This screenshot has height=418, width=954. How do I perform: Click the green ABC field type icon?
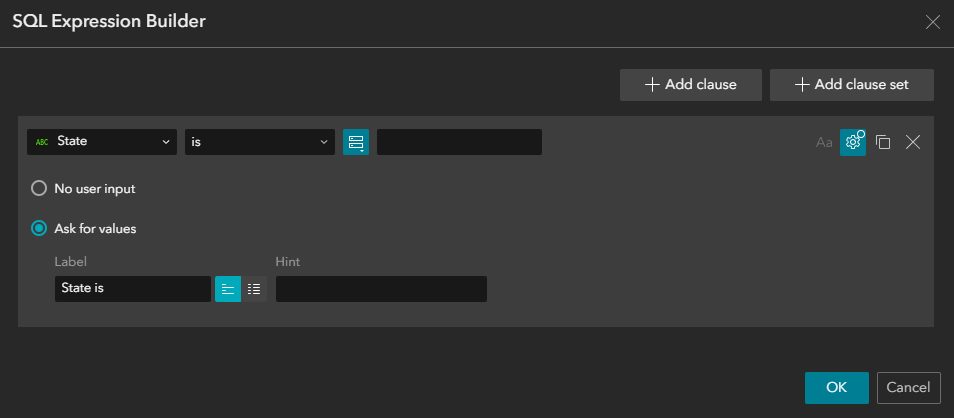pos(42,142)
